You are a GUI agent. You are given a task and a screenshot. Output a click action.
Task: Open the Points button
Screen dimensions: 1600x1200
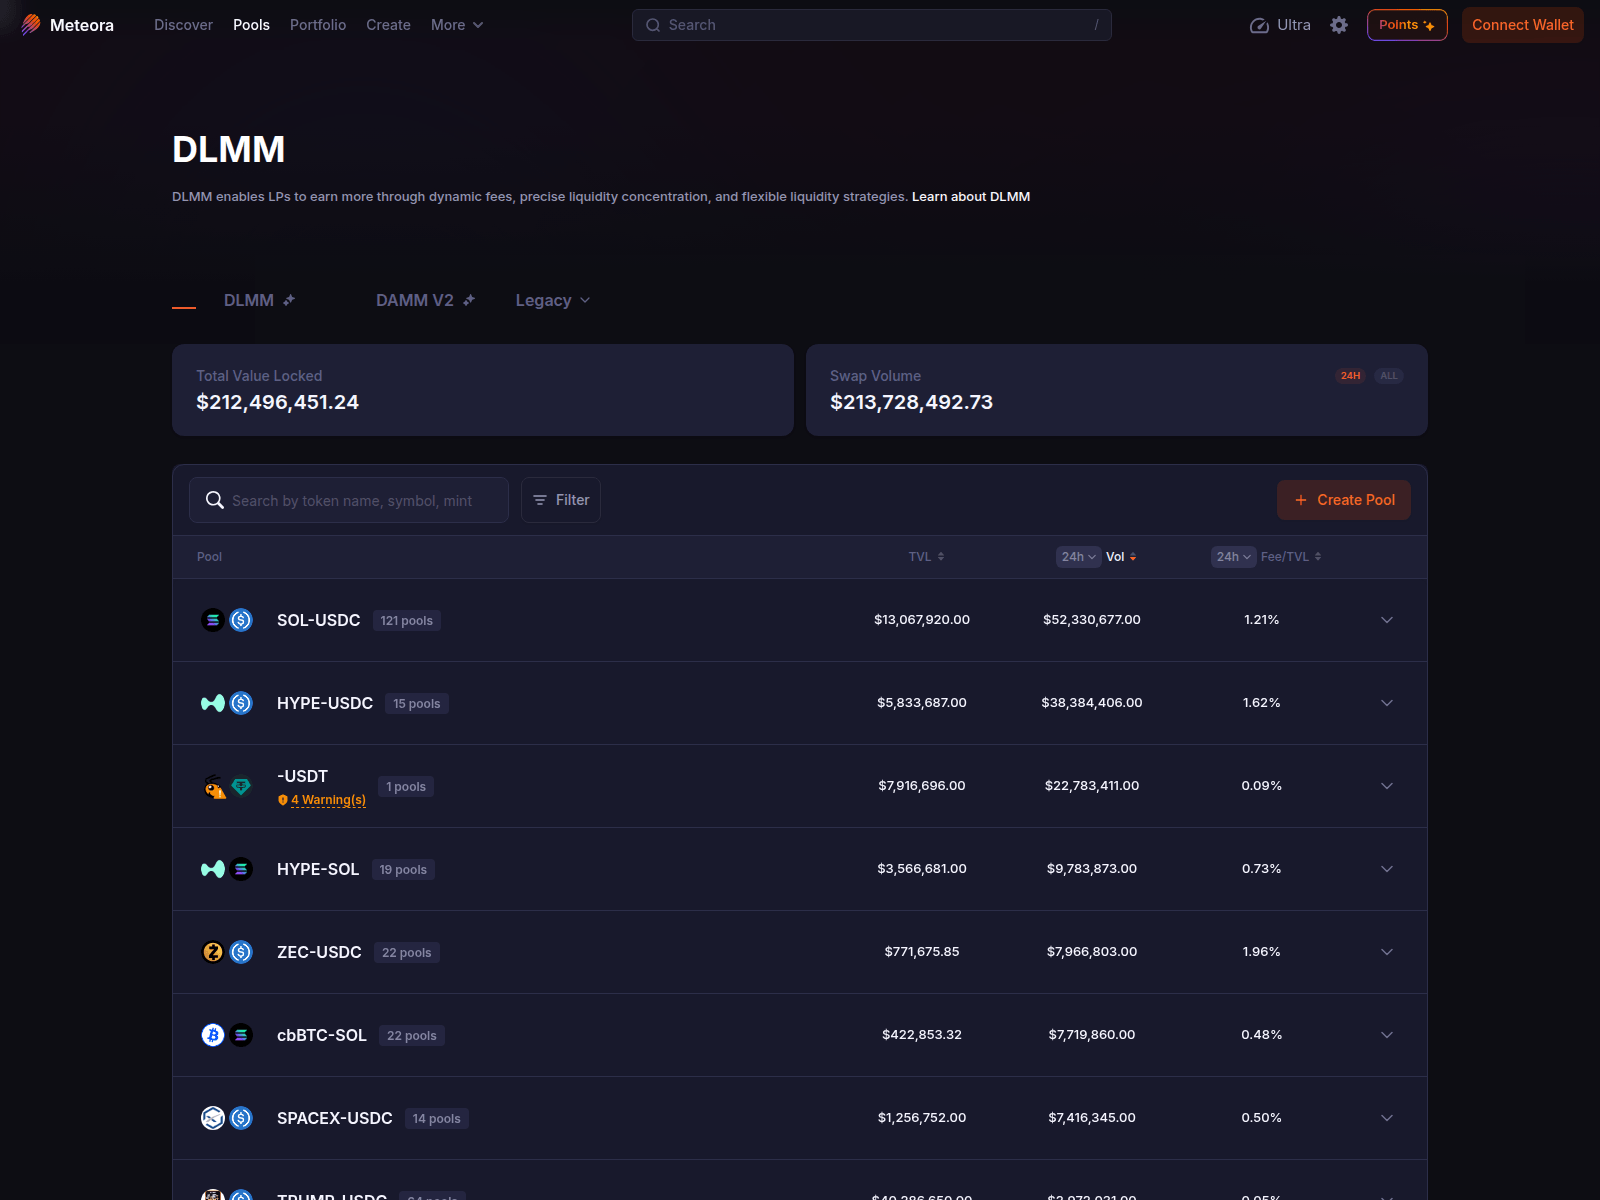1407,25
